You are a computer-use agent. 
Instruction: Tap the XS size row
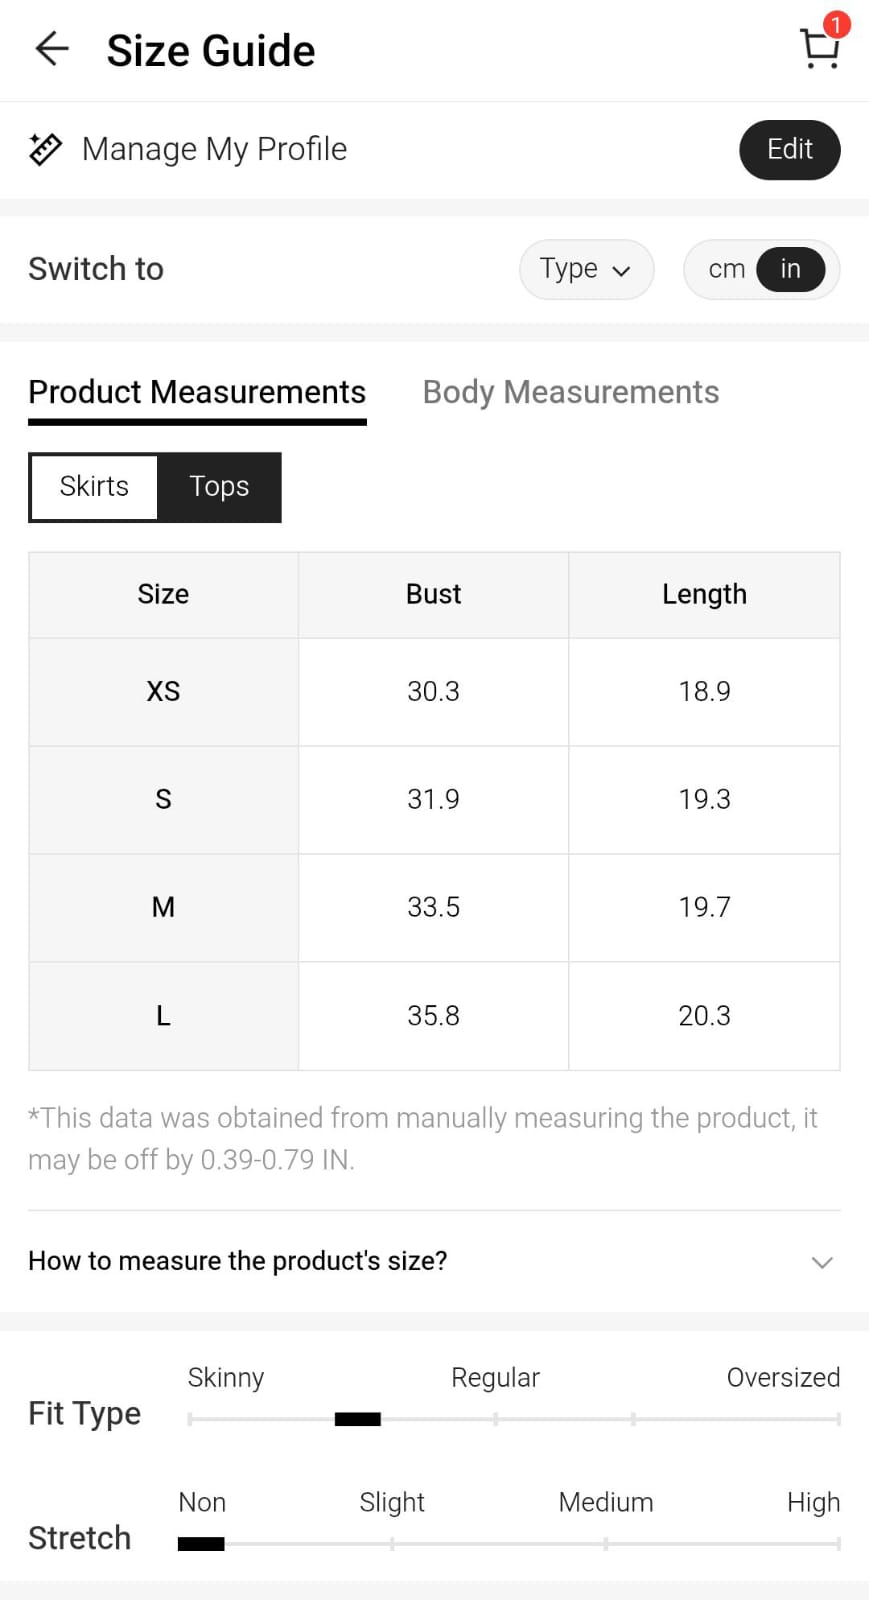click(x=163, y=692)
